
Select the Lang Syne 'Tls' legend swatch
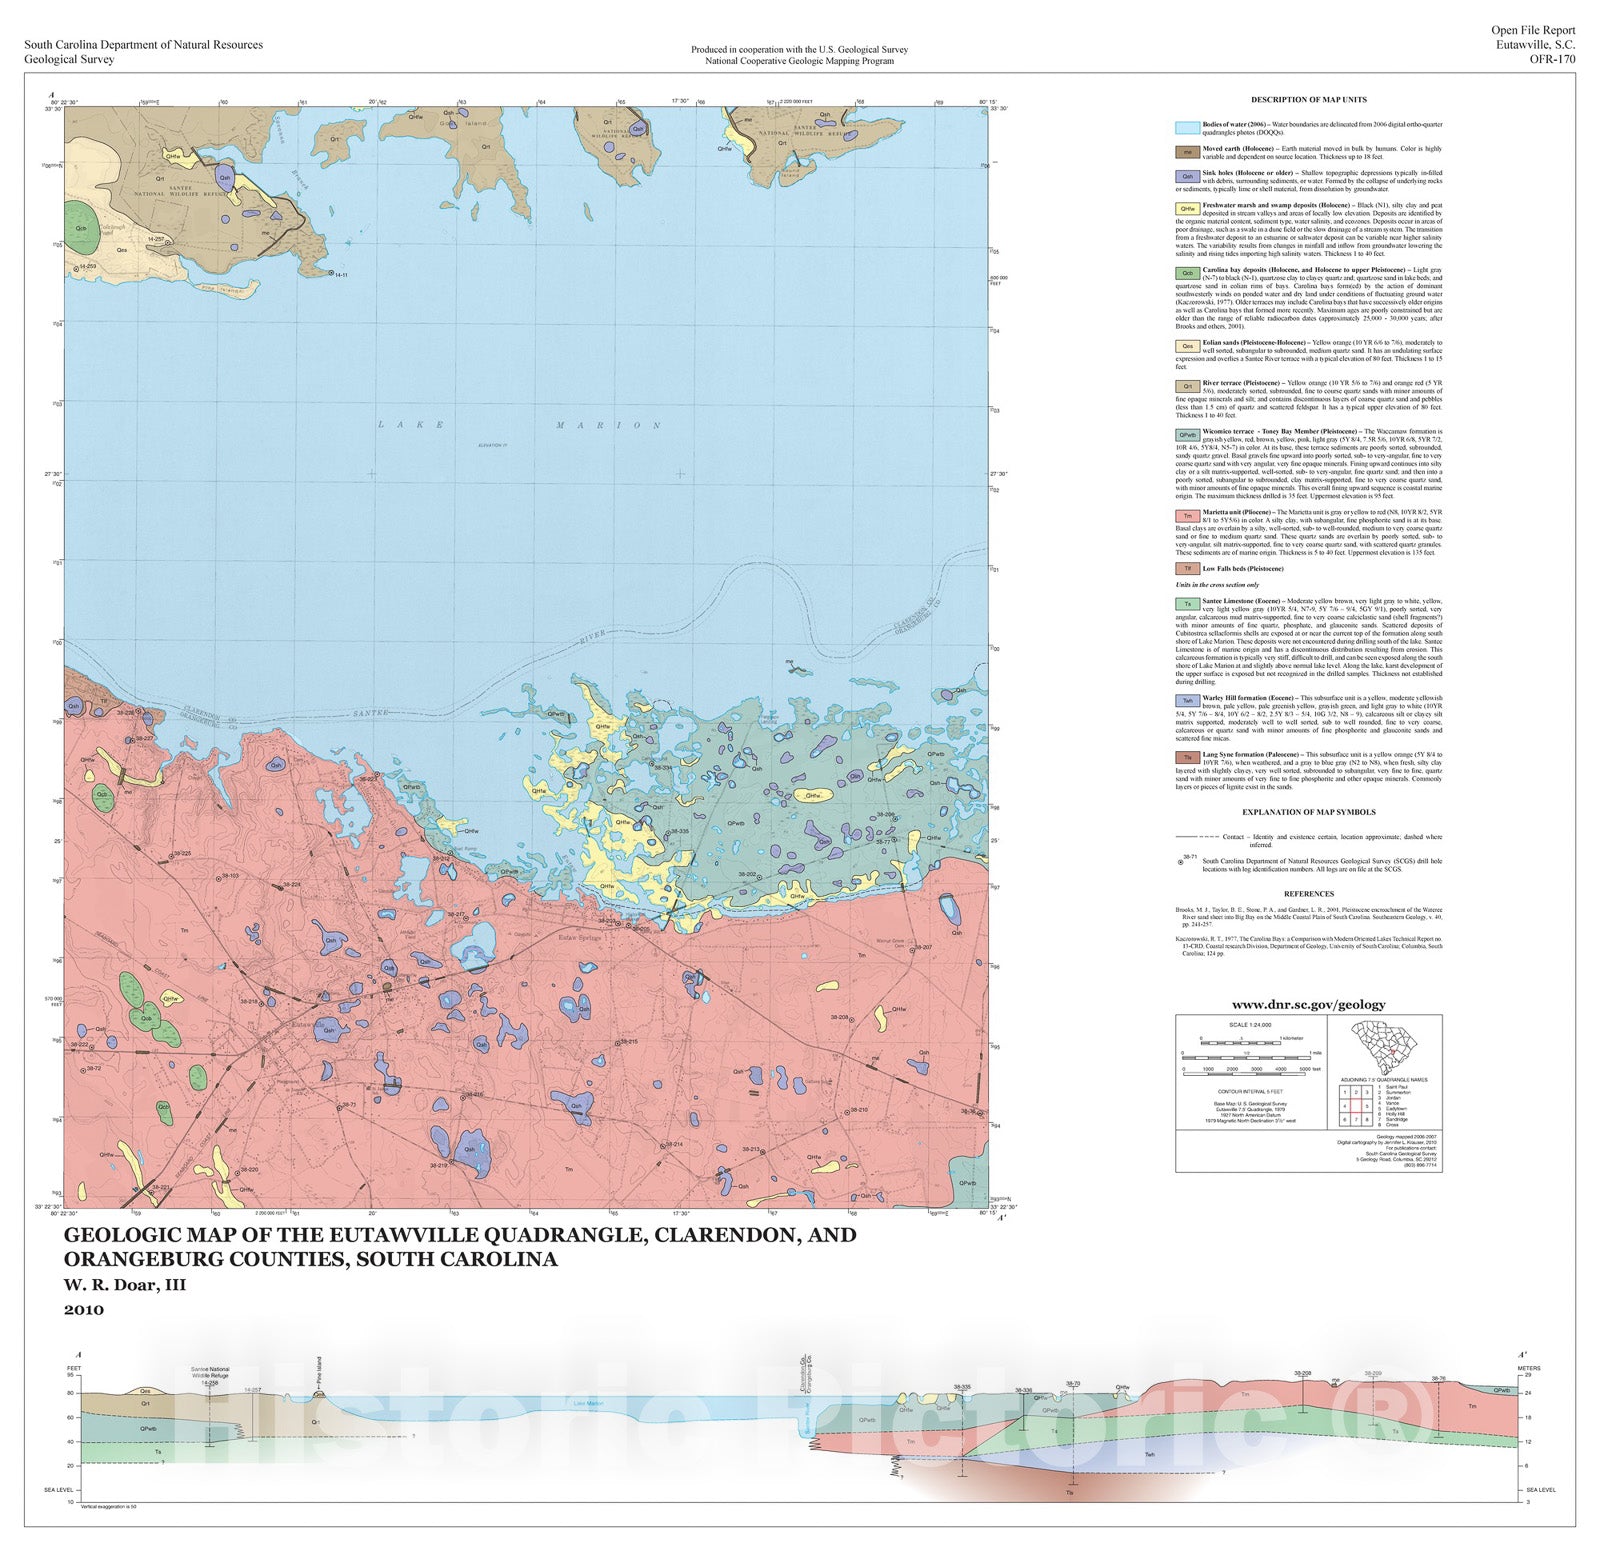tap(1187, 758)
